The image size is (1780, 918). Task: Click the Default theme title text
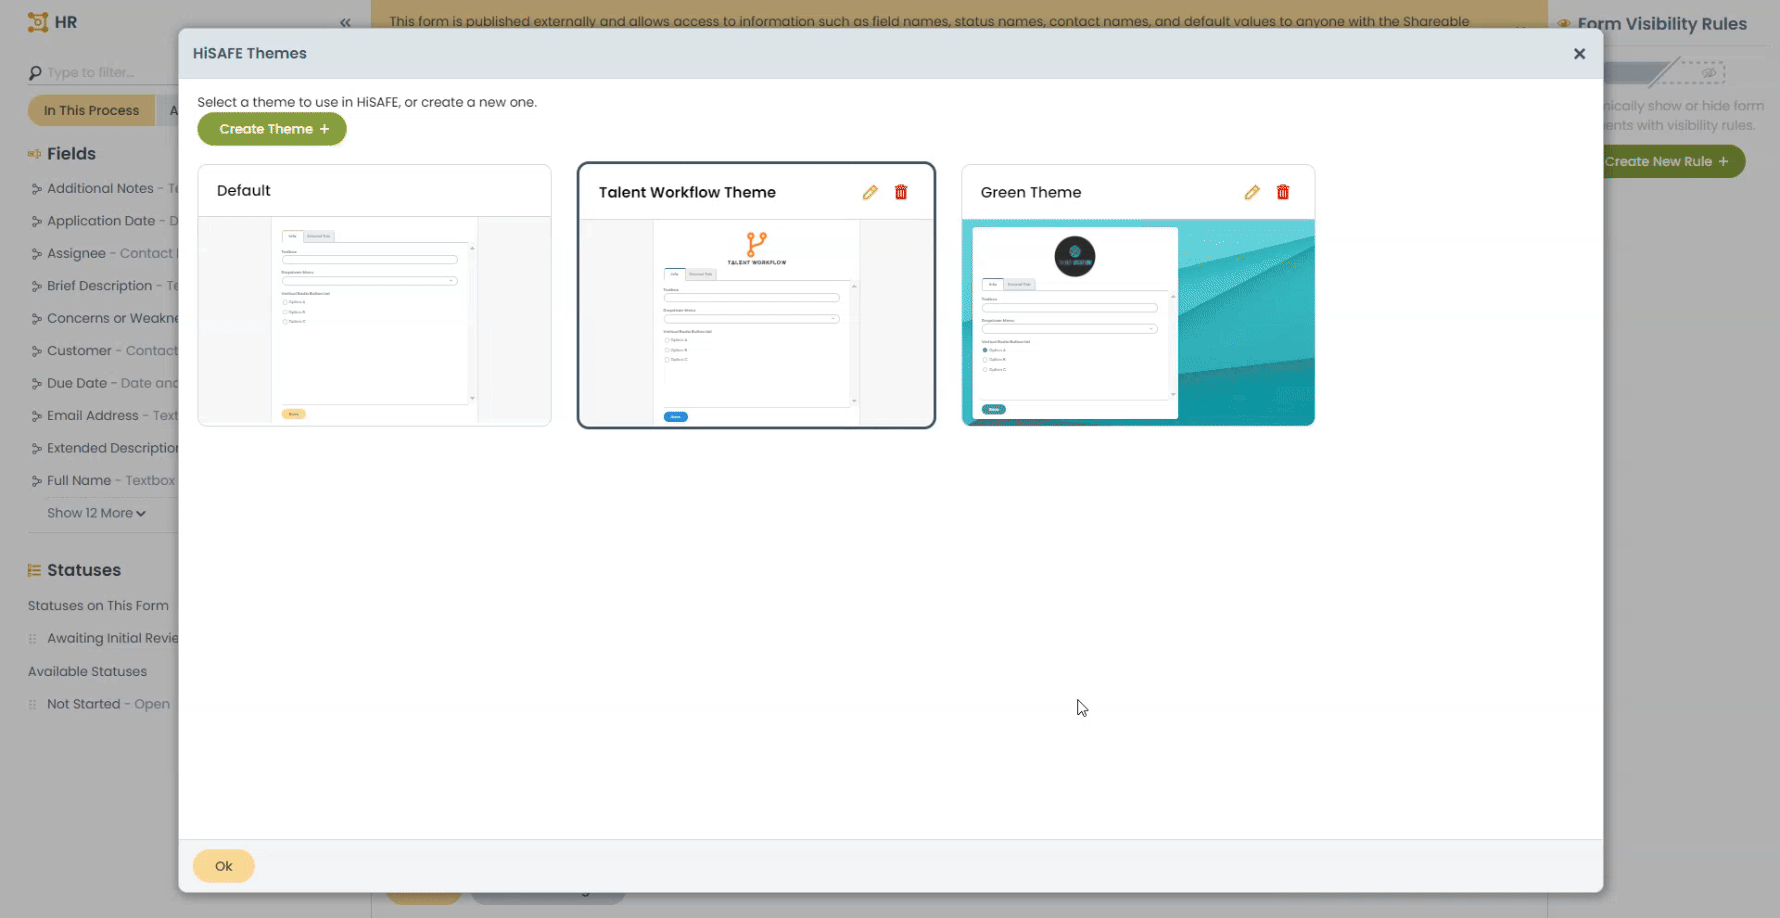tap(244, 190)
